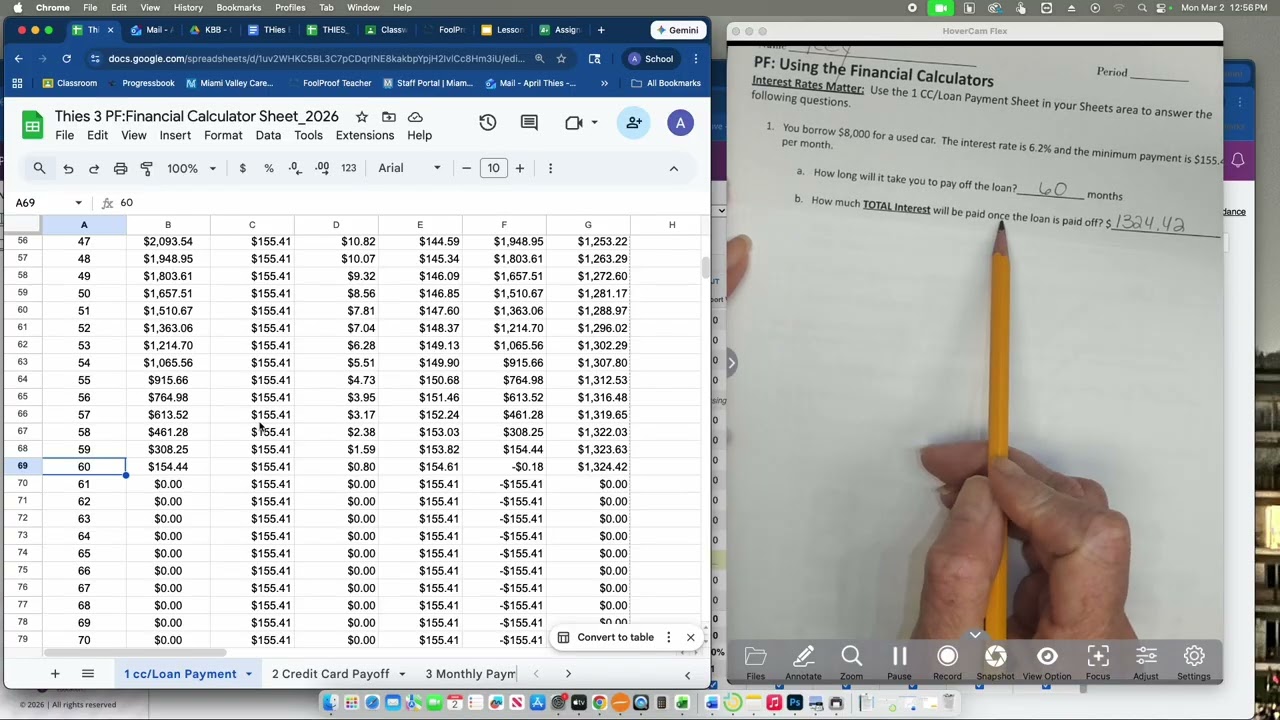1280x720 pixels.
Task: Open the File menu in Sheets
Action: (64, 135)
